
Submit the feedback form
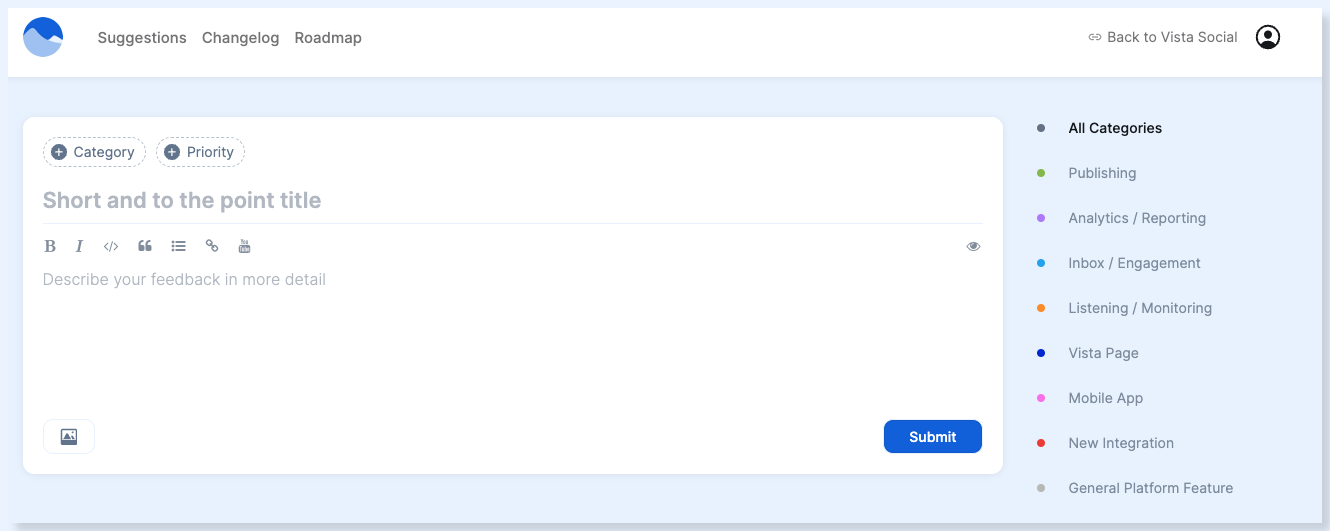tap(933, 437)
